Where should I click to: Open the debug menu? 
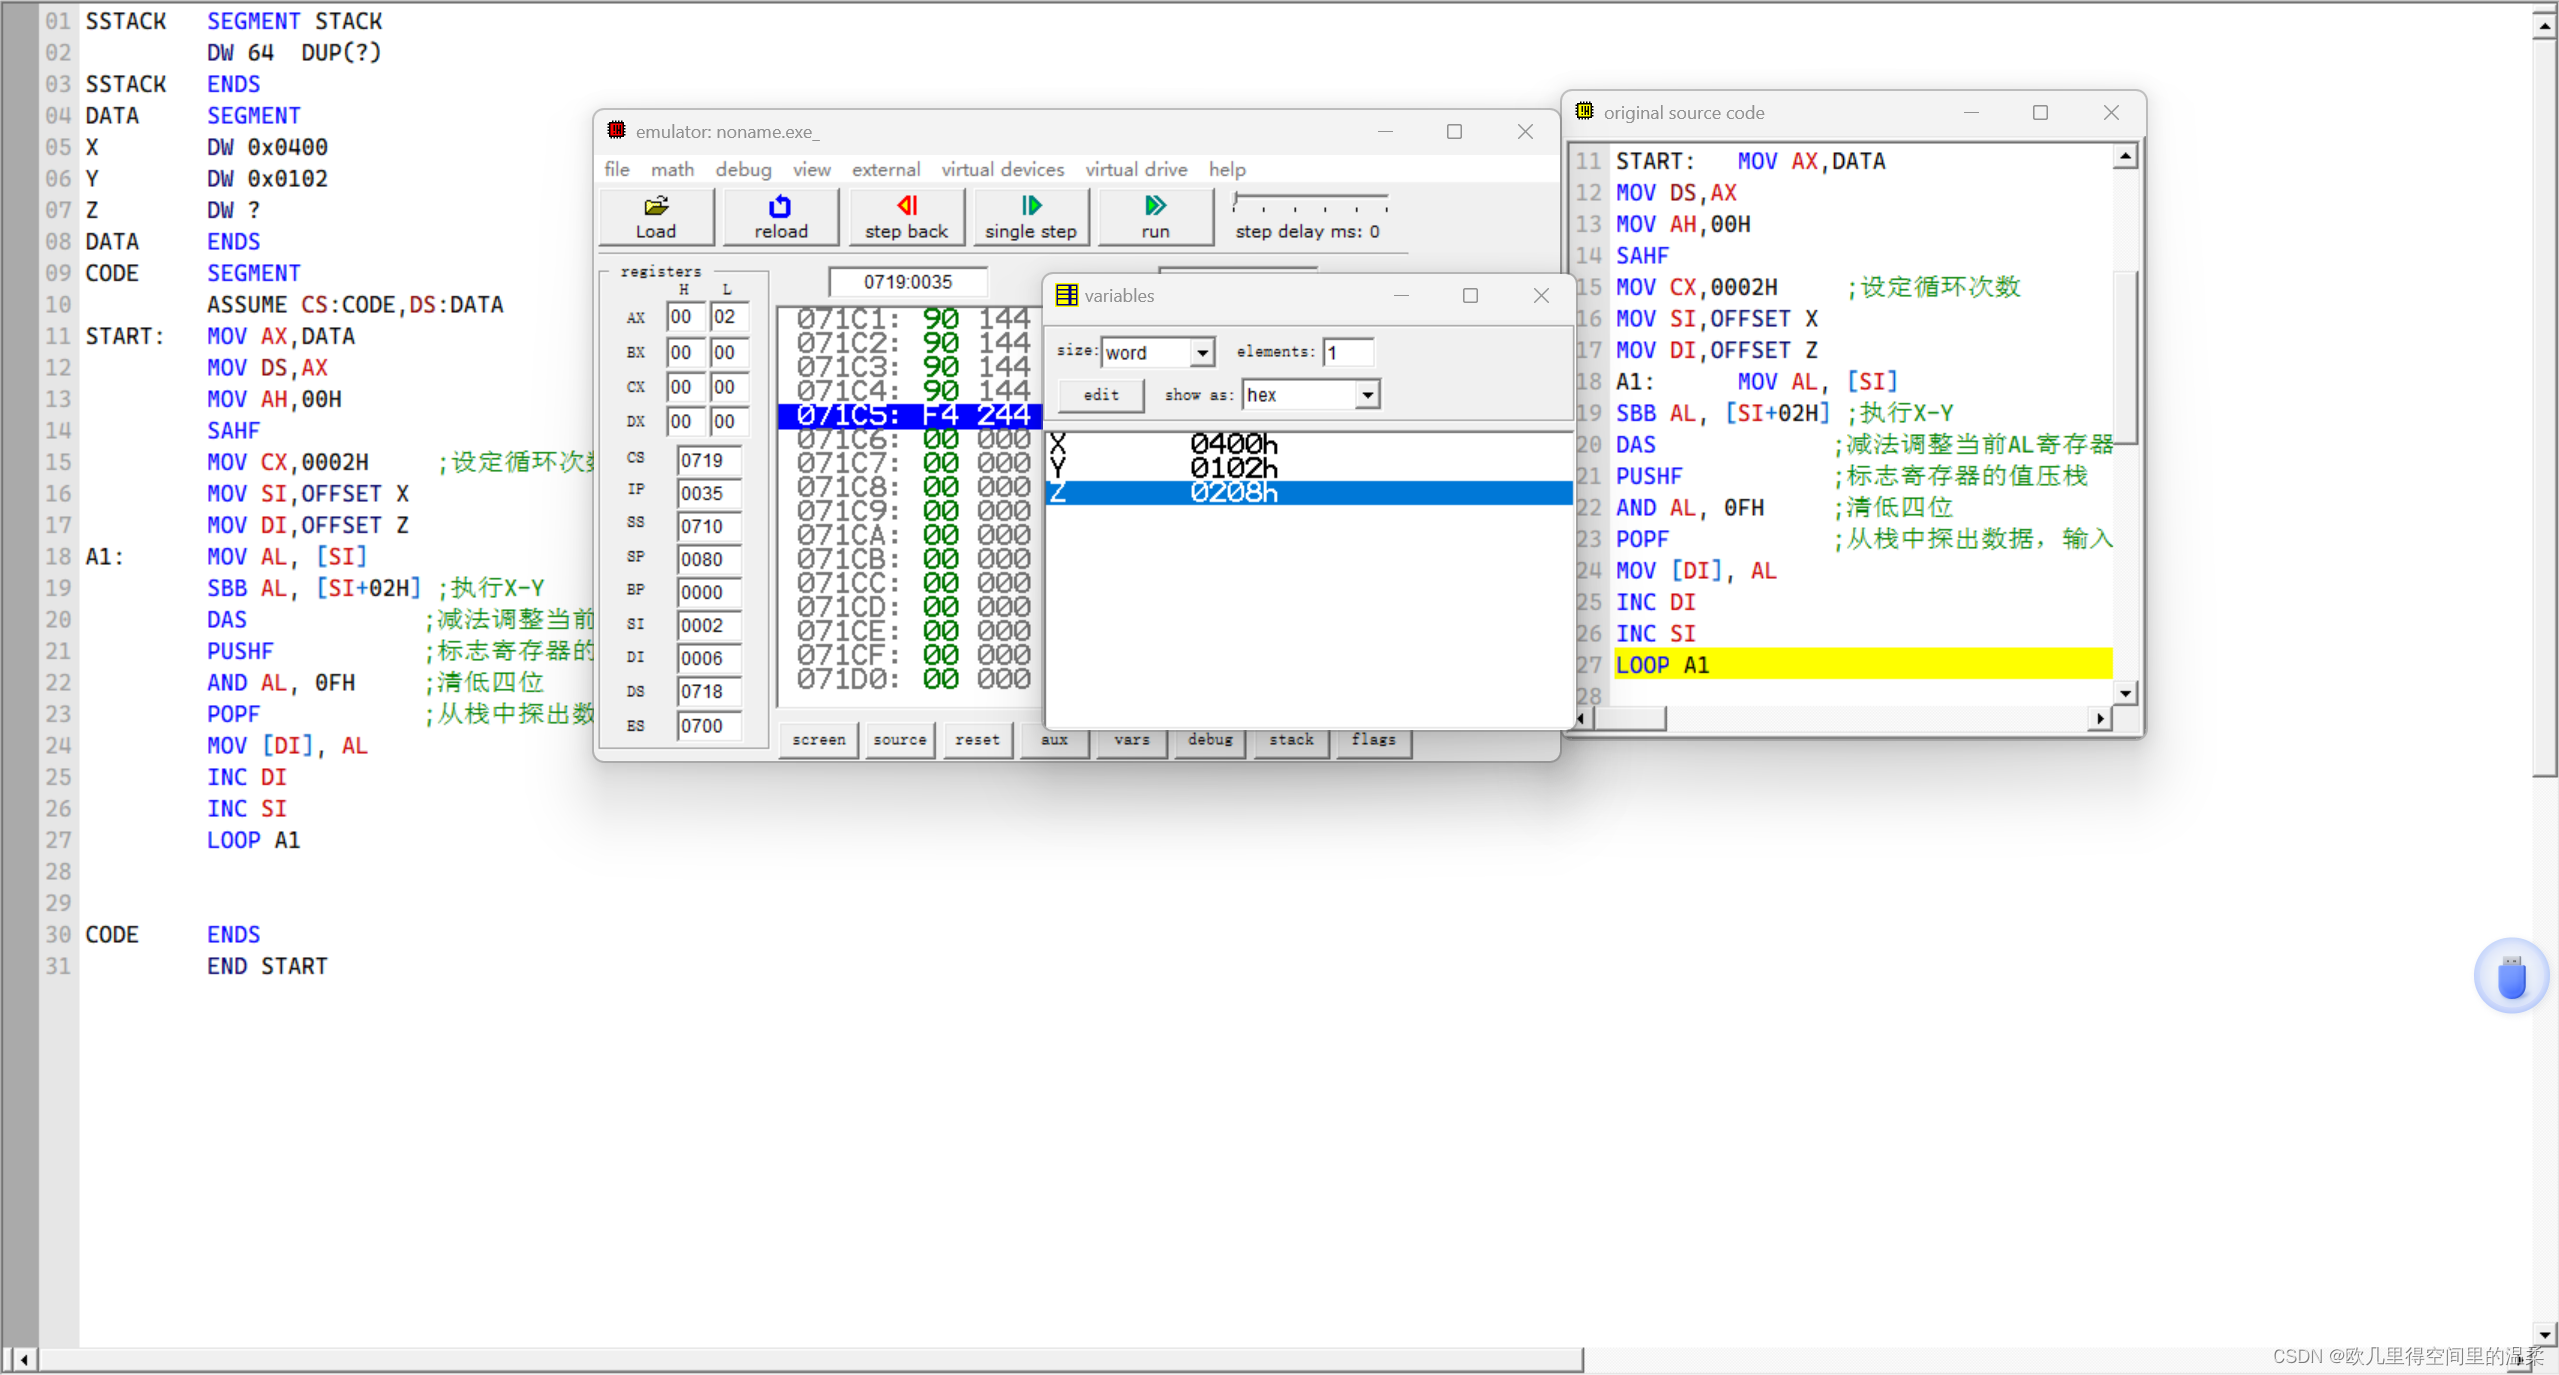tap(743, 169)
